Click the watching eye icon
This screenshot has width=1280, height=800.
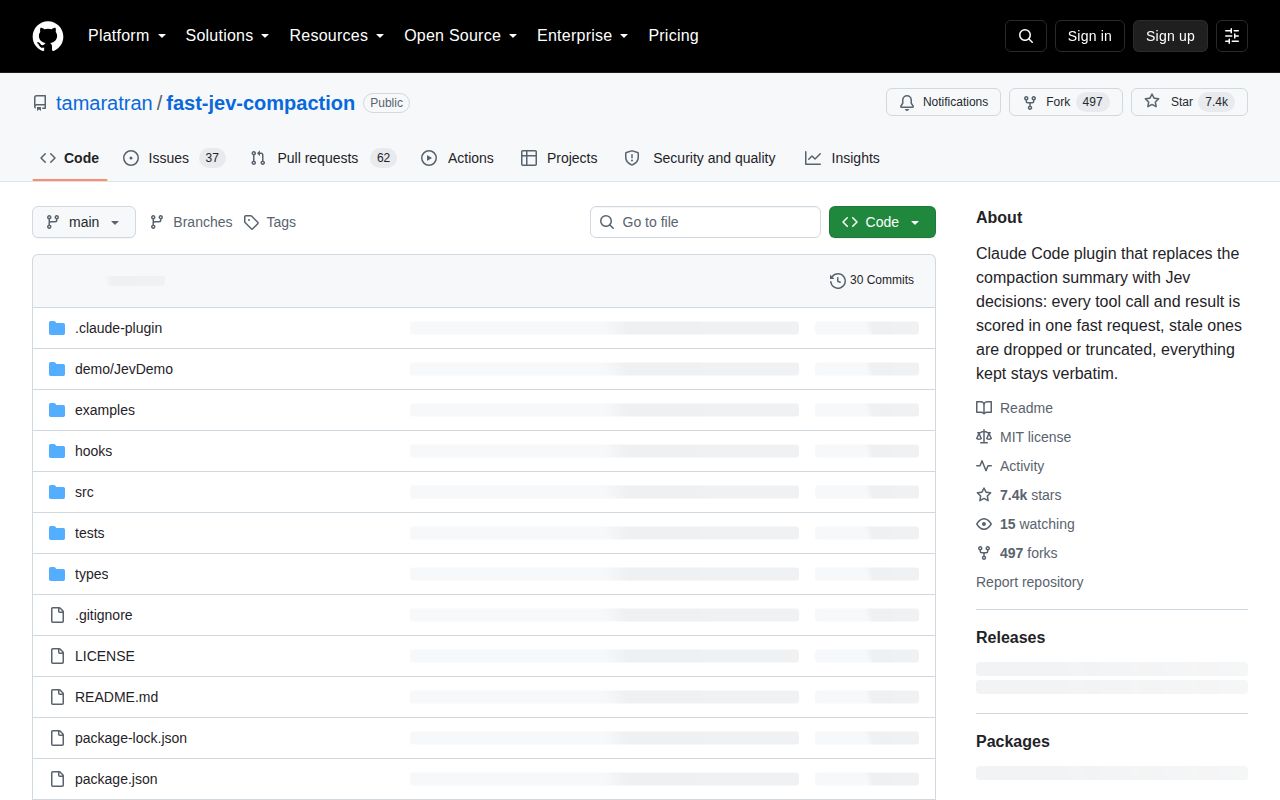tap(984, 524)
